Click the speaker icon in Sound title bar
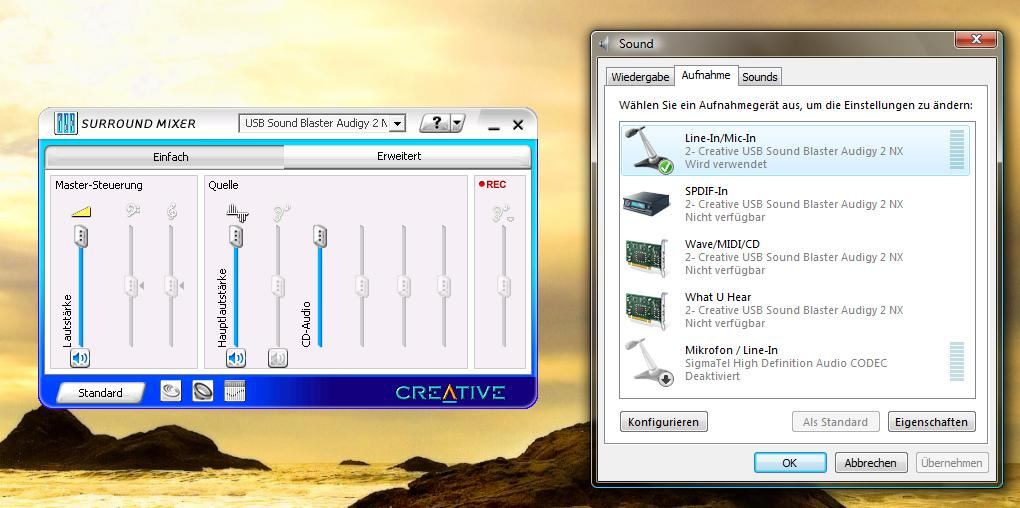Image resolution: width=1020 pixels, height=508 pixels. pos(604,44)
